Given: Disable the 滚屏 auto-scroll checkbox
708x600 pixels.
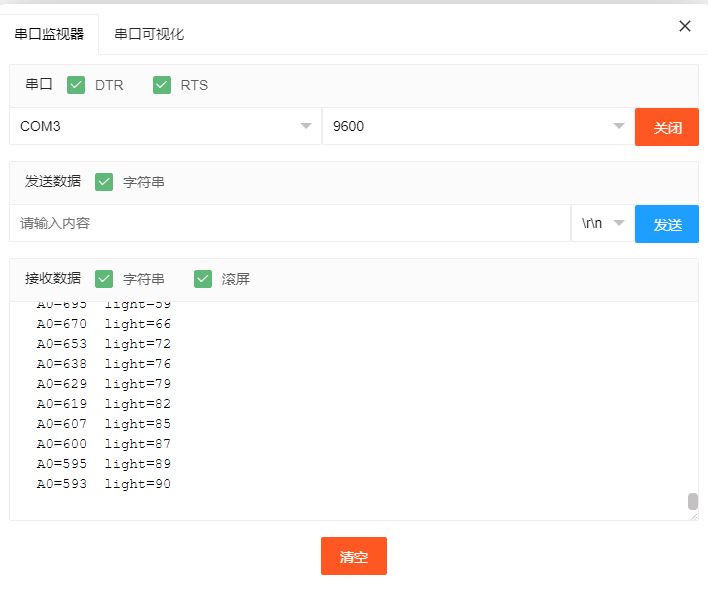Looking at the screenshot, I should tap(203, 279).
